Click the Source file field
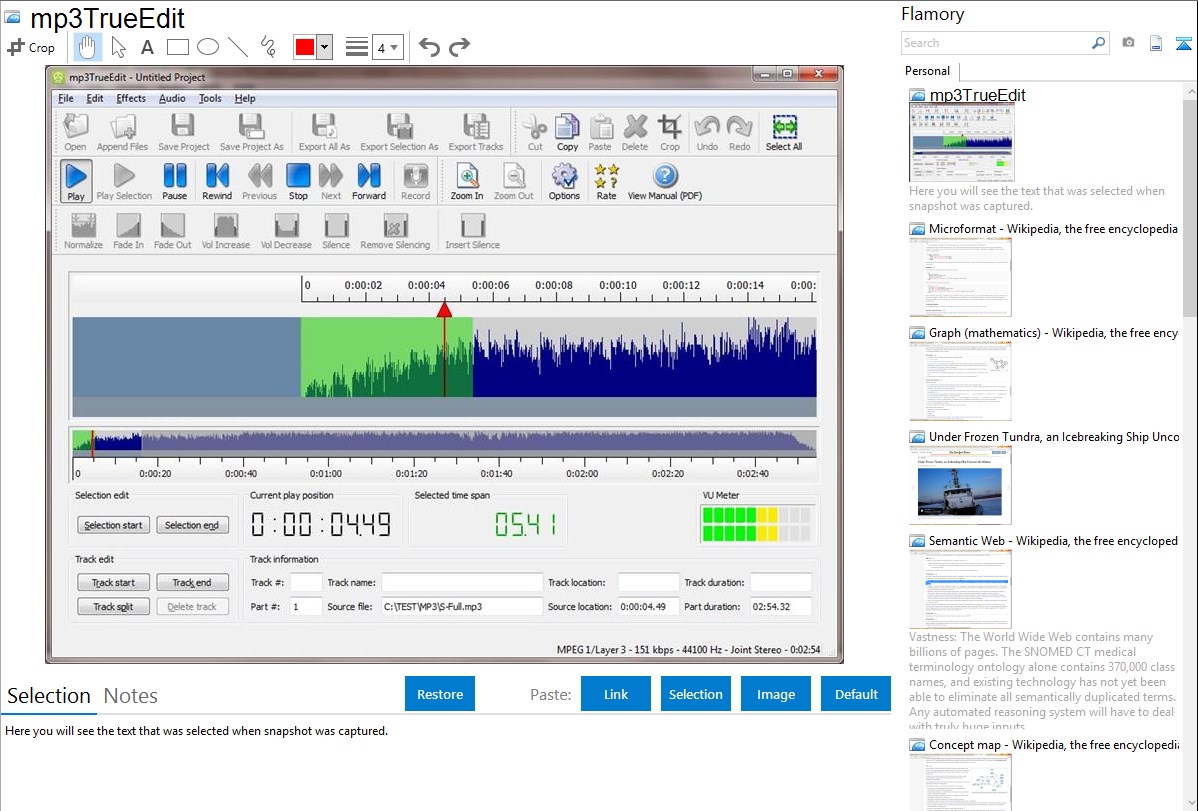The image size is (1198, 811). [462, 607]
